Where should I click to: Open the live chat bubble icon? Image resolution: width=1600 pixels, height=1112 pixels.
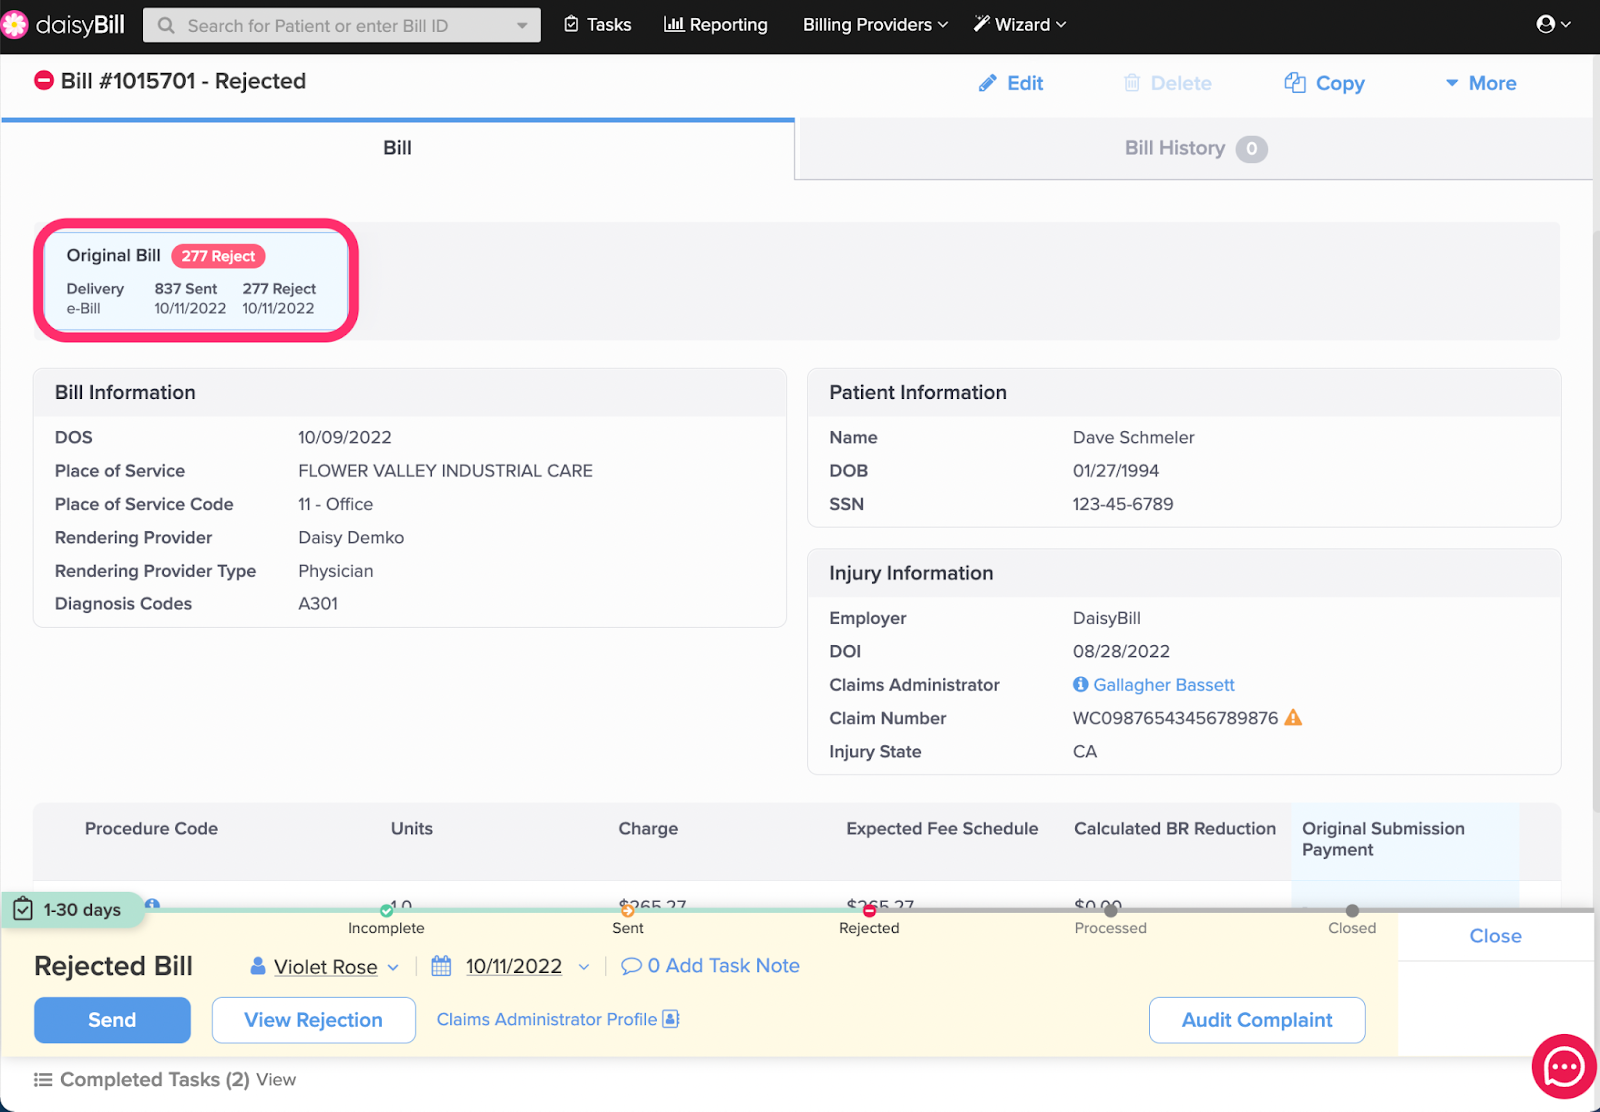tap(1564, 1067)
